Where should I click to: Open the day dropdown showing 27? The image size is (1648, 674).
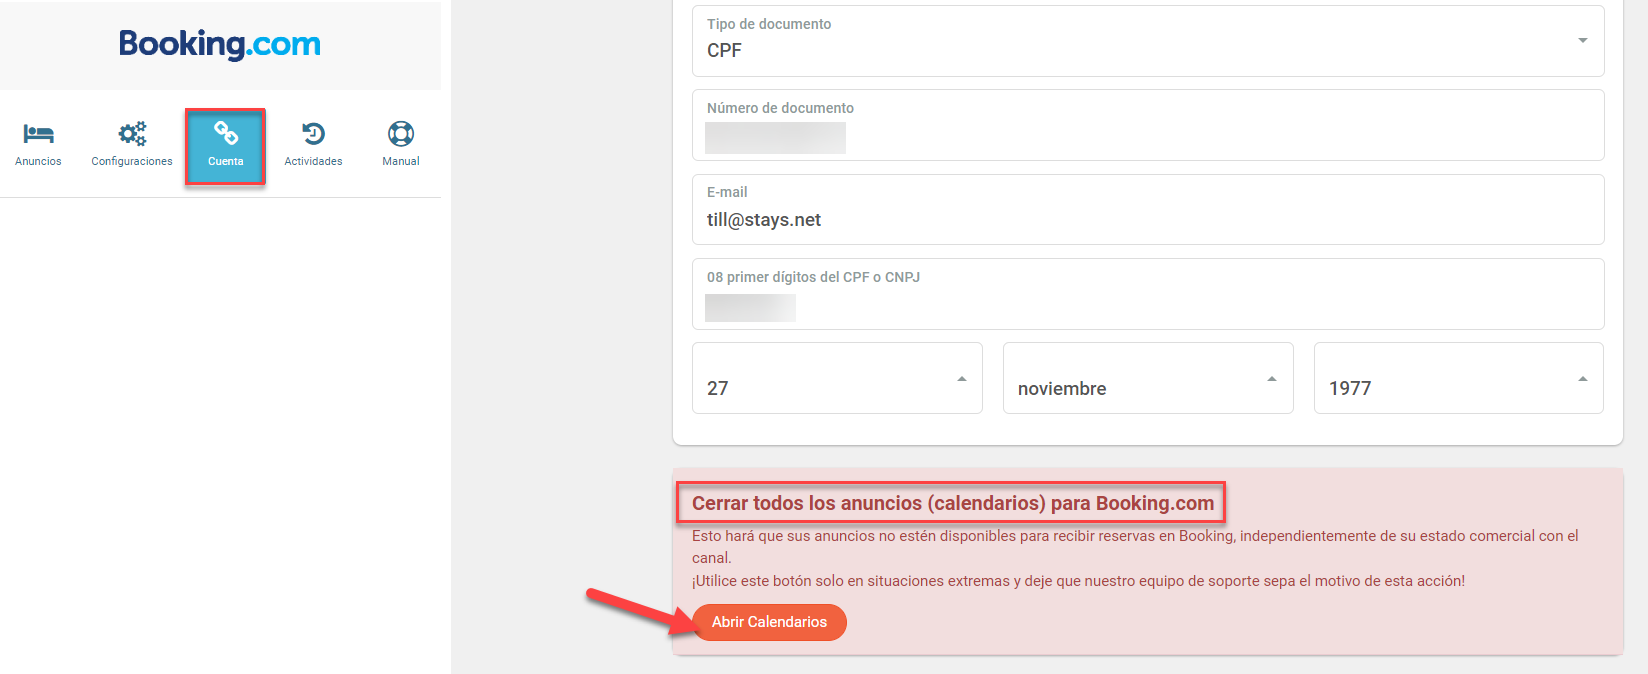(x=837, y=378)
